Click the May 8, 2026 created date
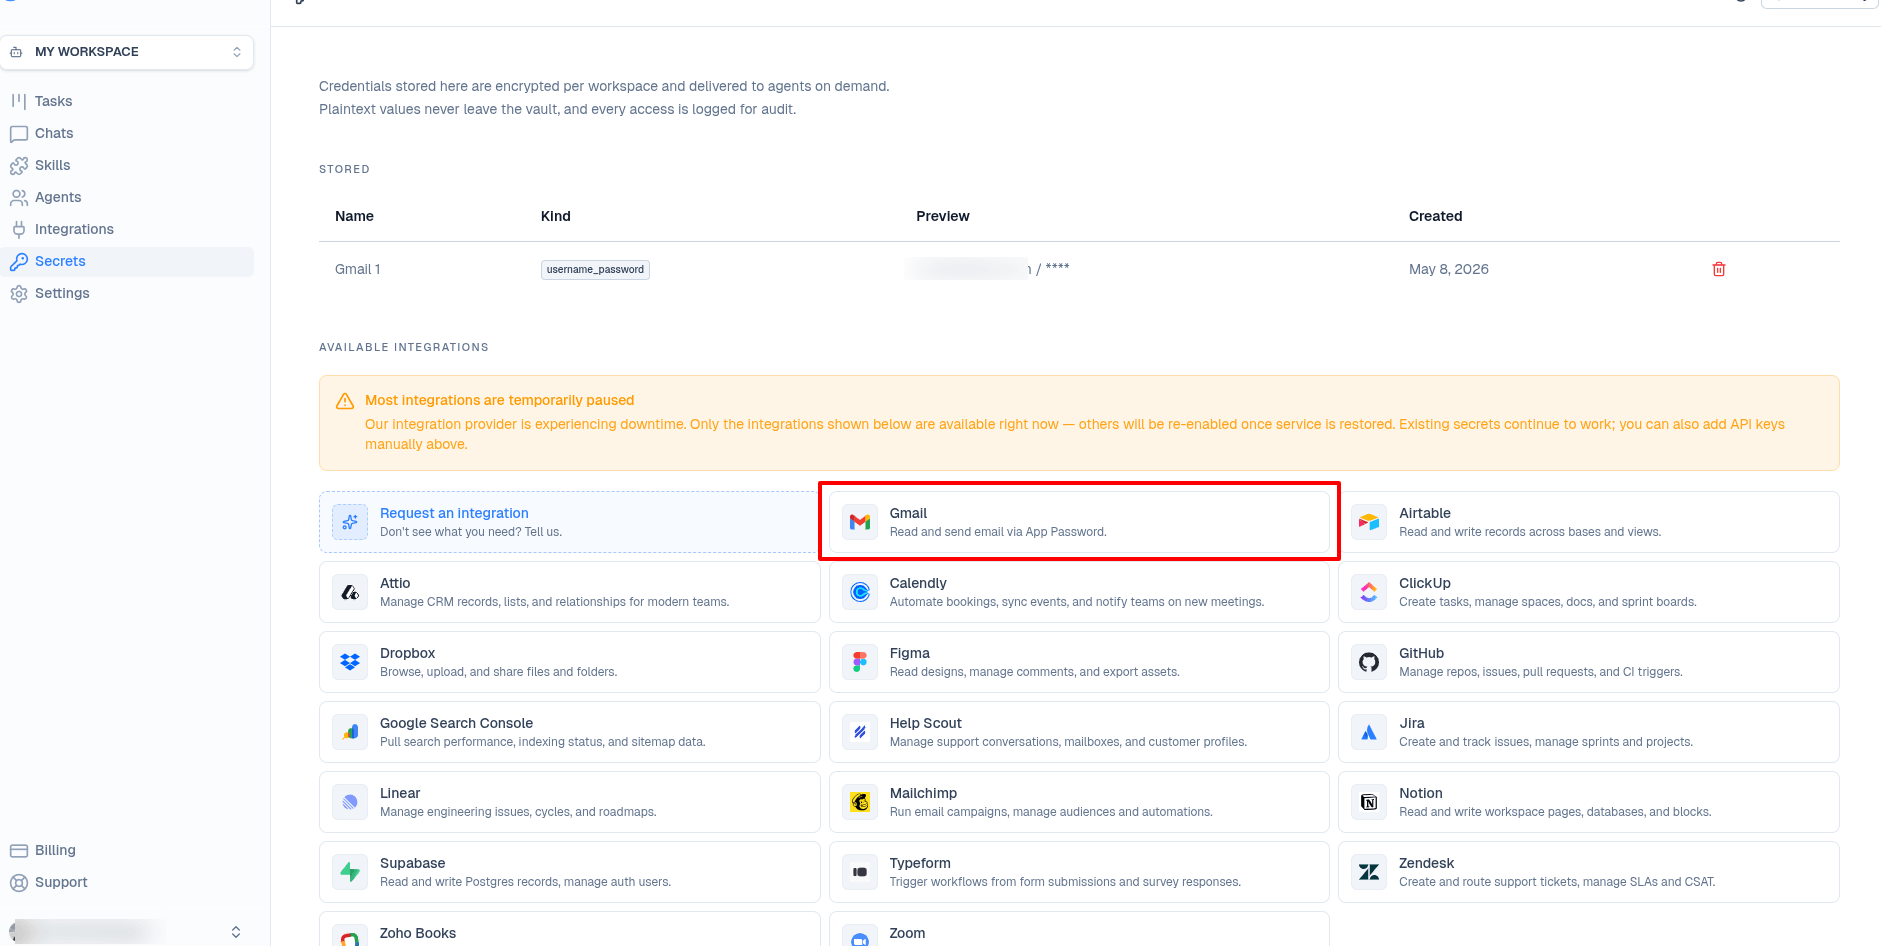The width and height of the screenshot is (1881, 946). pyautogui.click(x=1448, y=269)
